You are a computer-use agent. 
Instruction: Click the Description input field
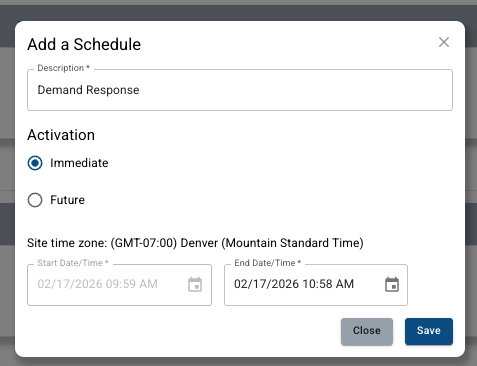[240, 90]
